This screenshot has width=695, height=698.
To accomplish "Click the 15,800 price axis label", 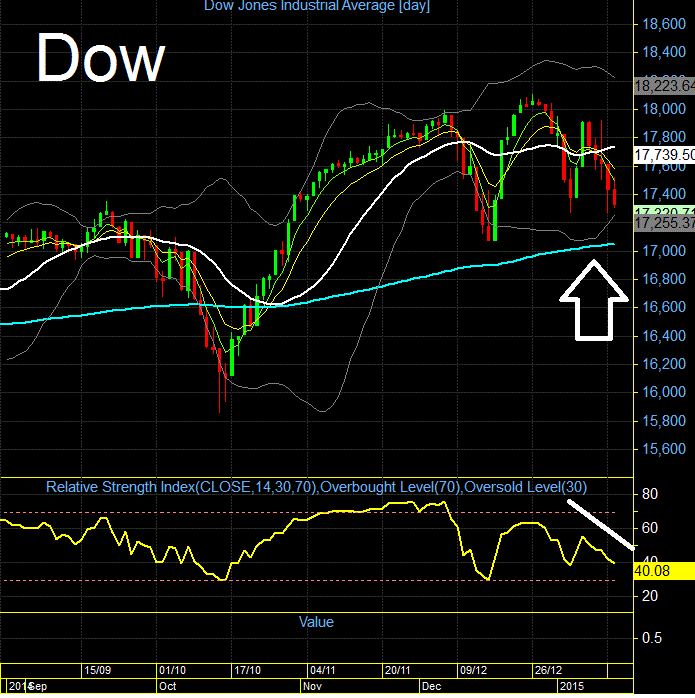I will pos(663,421).
